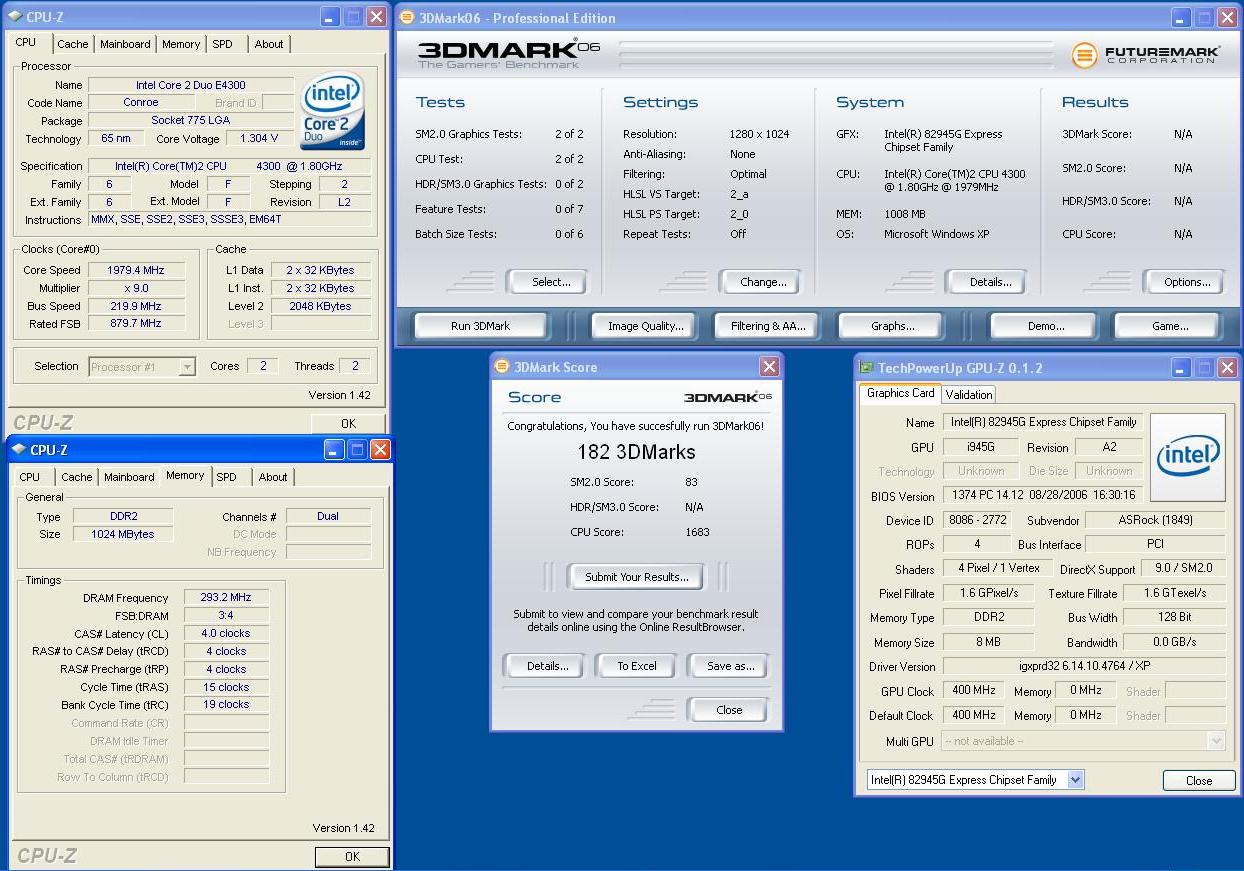Click the 3DMark06 logo in main window

[x=510, y=54]
